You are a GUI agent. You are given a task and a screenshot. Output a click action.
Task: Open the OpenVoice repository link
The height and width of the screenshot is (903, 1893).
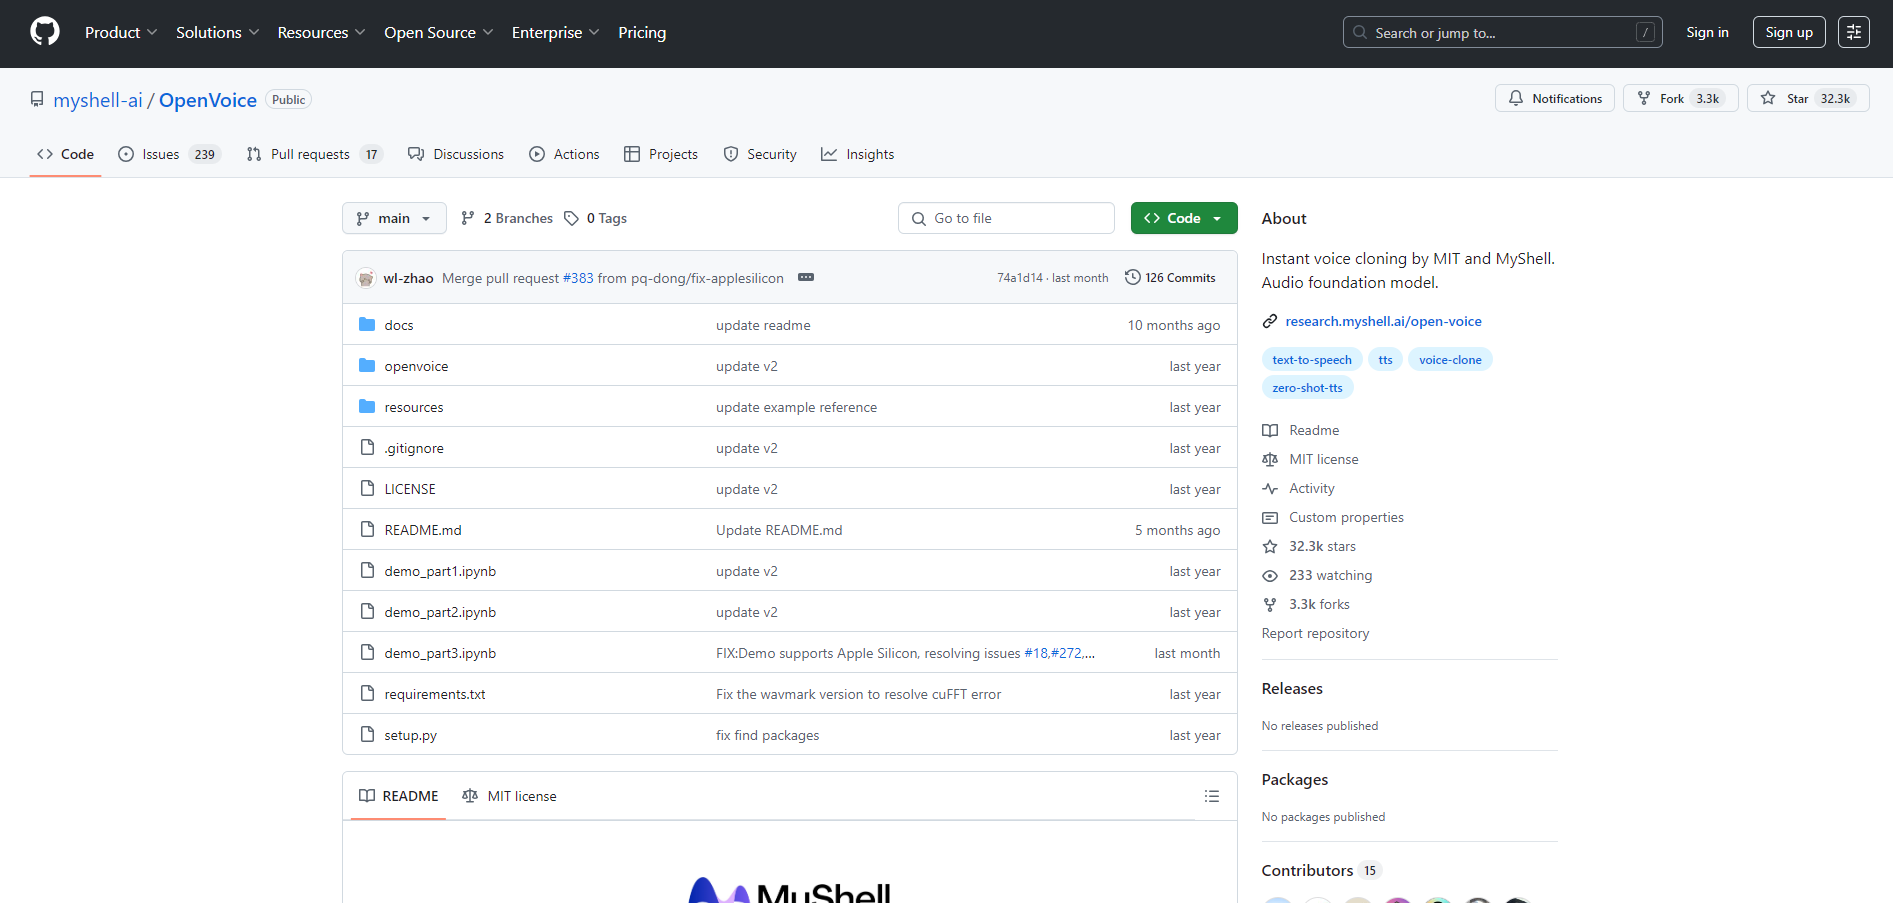(208, 100)
